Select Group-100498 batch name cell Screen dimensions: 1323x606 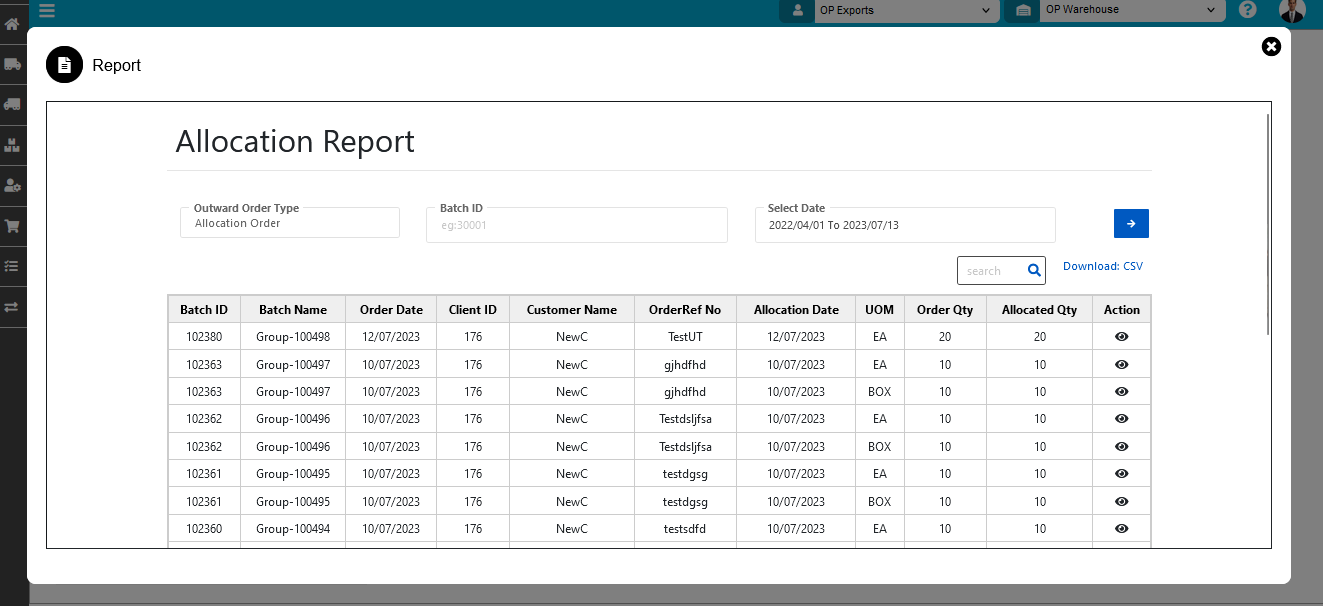point(293,337)
